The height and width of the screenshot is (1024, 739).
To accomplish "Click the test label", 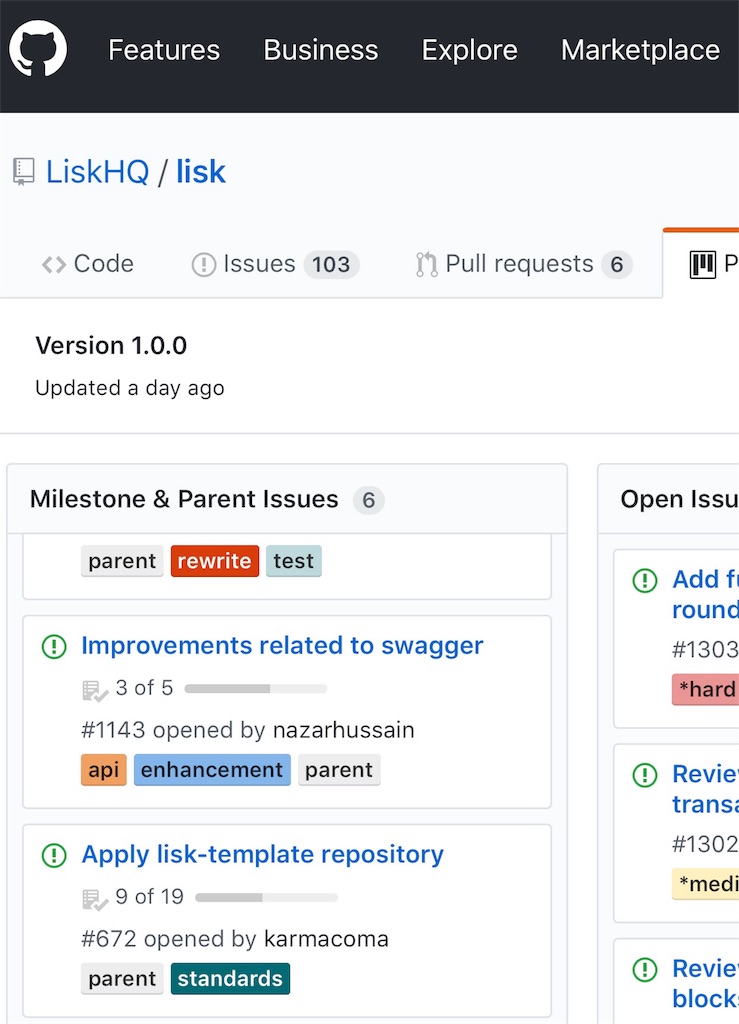I will (294, 561).
